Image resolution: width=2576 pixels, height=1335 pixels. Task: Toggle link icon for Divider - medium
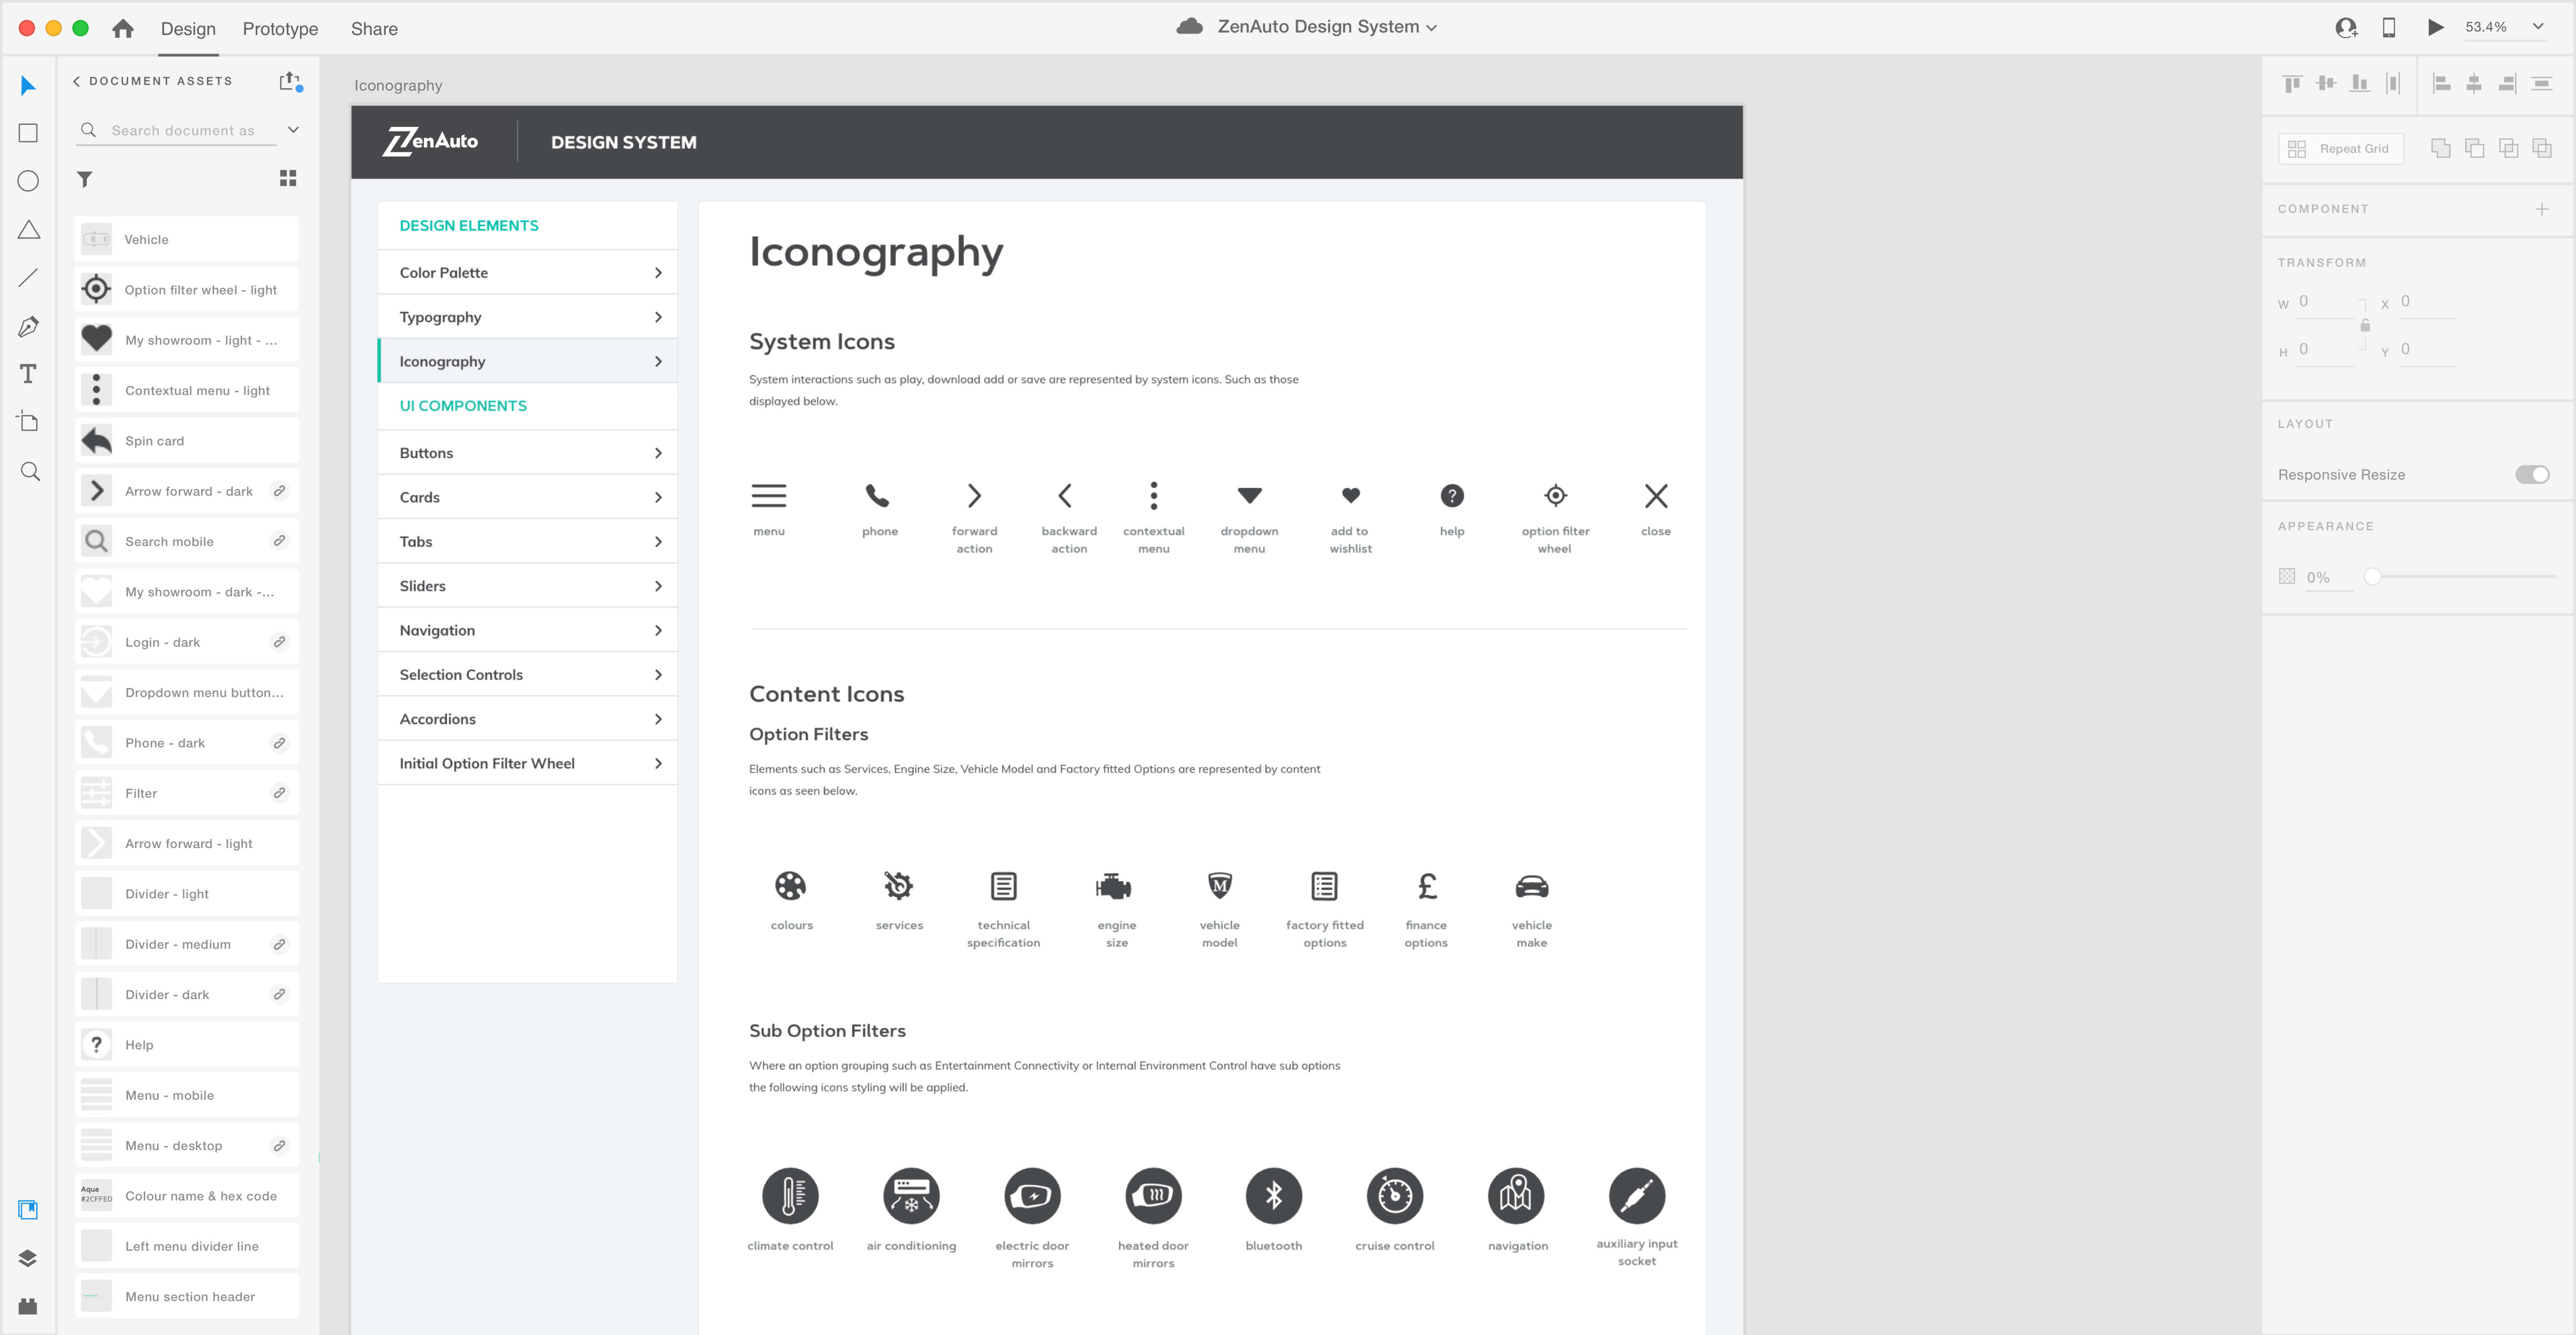(x=280, y=944)
